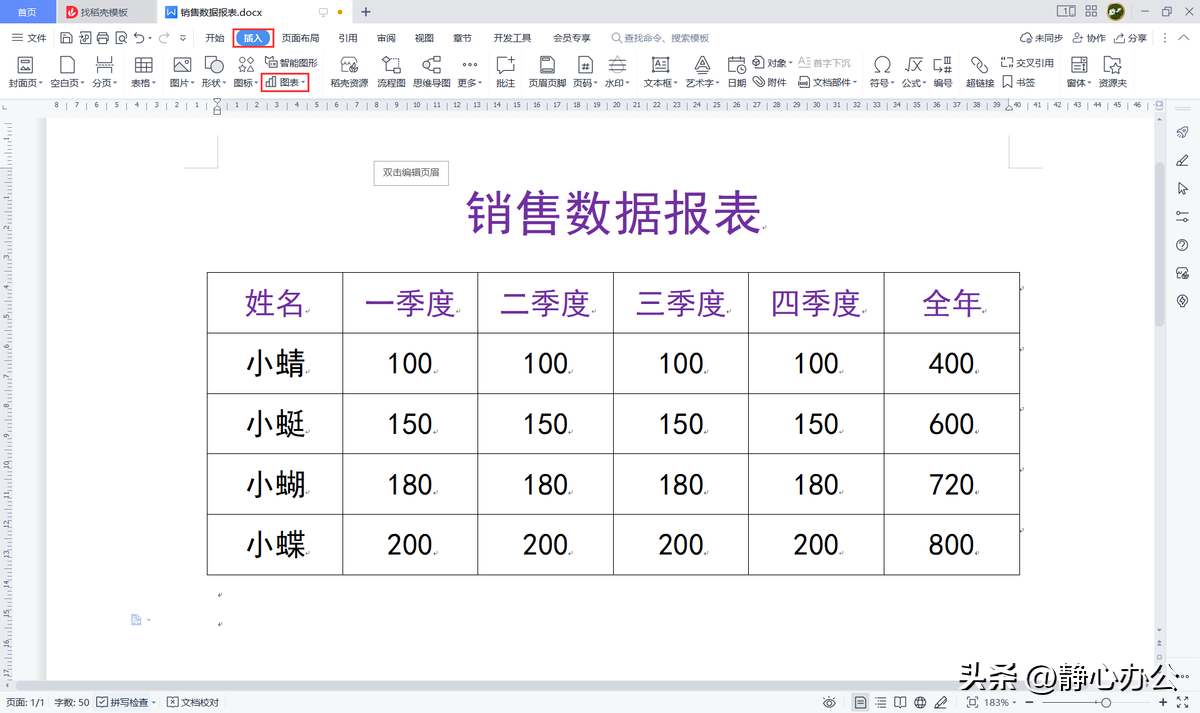Switch to the 审阅 ribbon tab
Screen dimensions: 1200x713
386,38
